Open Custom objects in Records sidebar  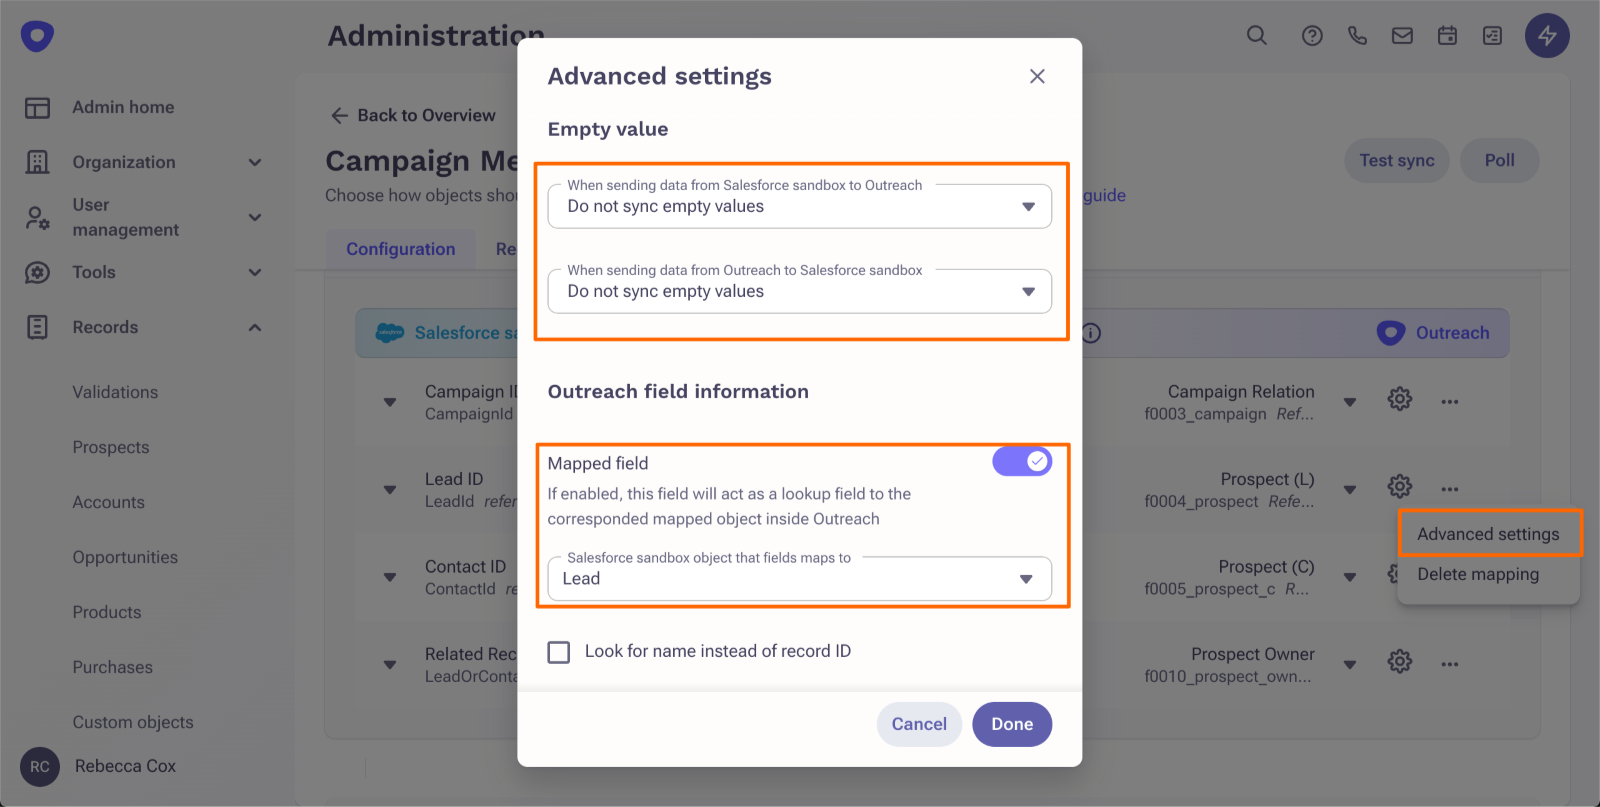click(x=133, y=722)
